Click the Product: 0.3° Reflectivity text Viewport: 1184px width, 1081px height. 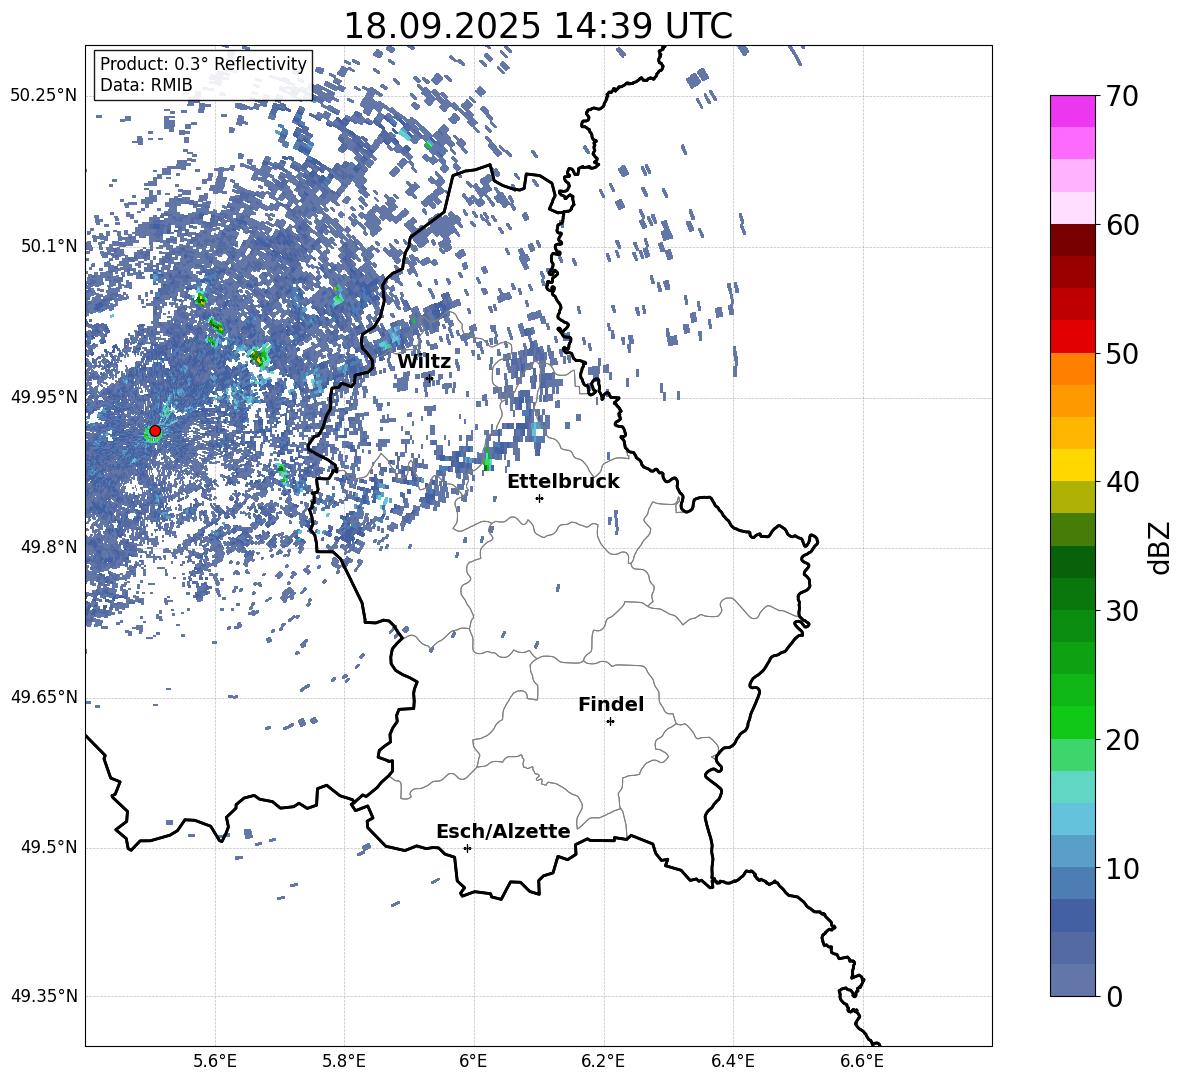coord(203,64)
